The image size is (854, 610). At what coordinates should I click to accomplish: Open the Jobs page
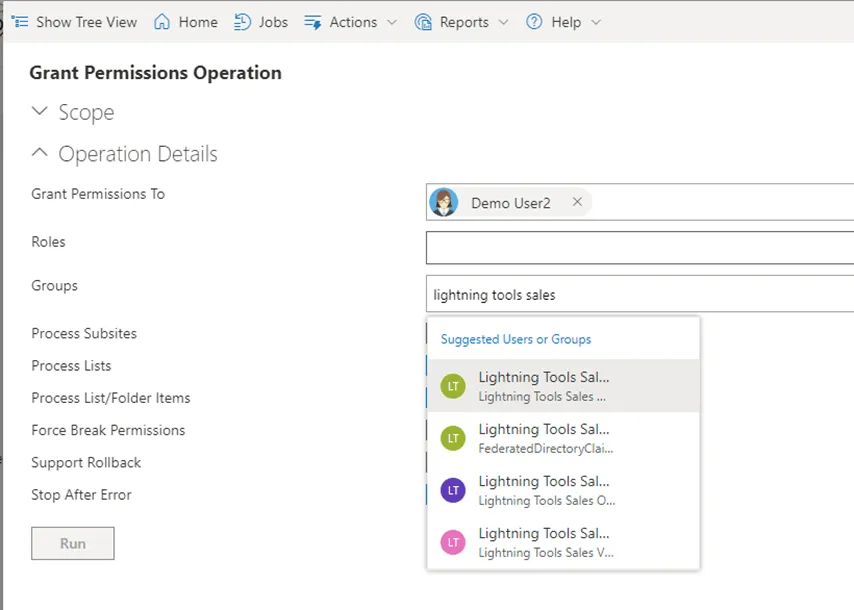(x=261, y=22)
